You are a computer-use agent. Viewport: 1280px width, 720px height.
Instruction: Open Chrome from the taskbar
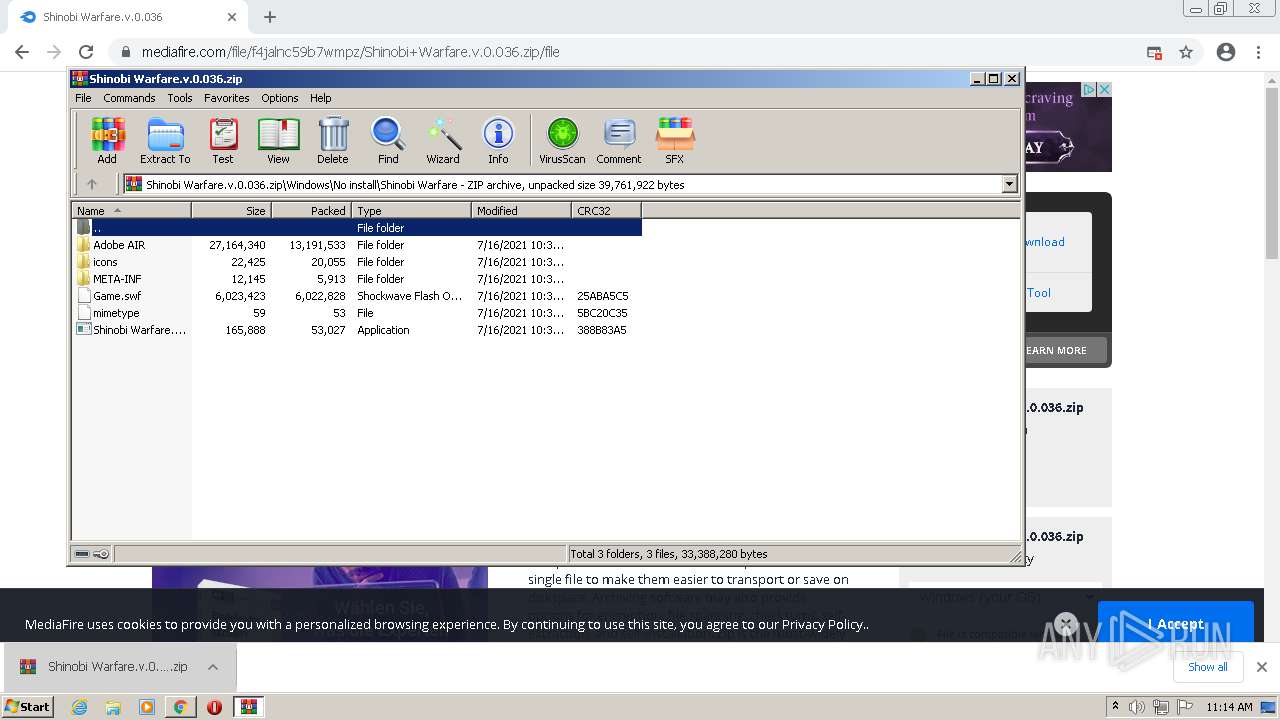pos(180,707)
